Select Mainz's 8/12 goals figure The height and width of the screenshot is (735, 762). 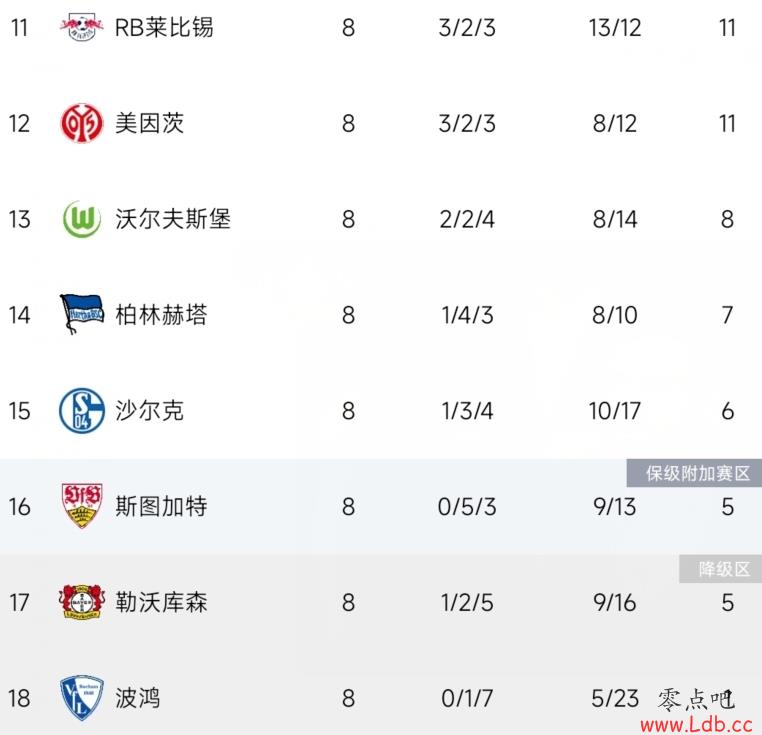(x=615, y=123)
